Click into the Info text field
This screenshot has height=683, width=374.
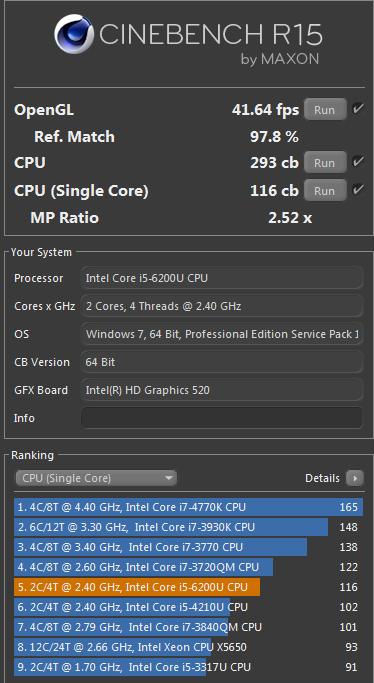(x=222, y=418)
